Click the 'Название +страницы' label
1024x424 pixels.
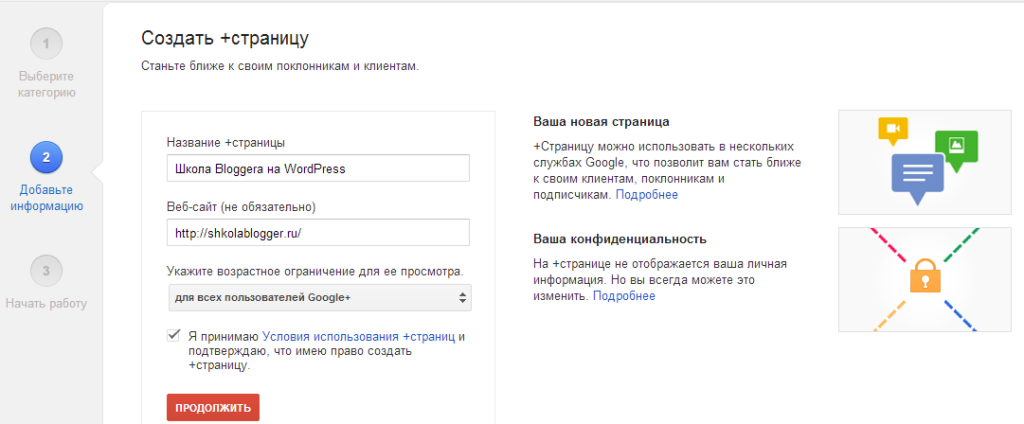(x=226, y=141)
